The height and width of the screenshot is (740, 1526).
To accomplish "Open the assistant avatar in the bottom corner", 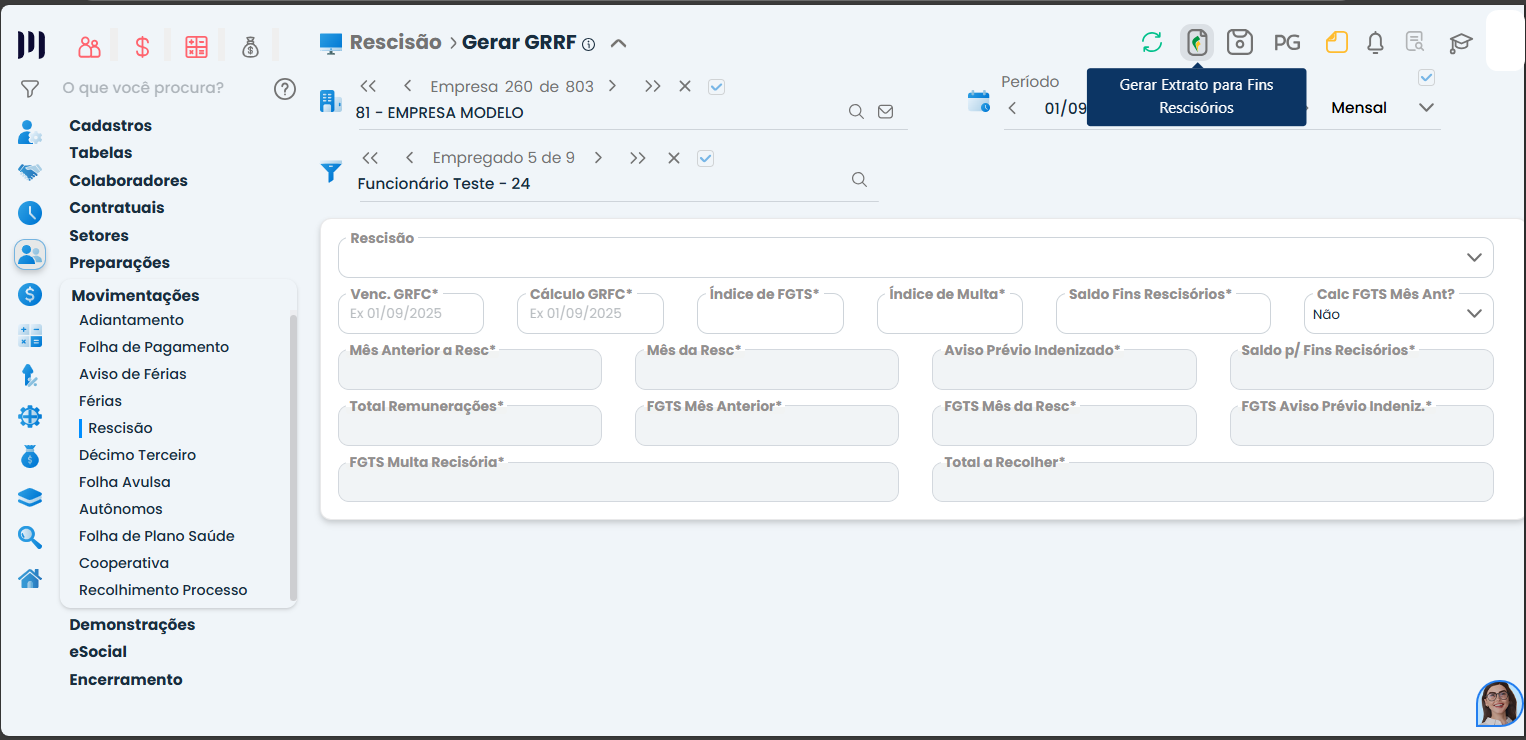I will coord(1499,703).
